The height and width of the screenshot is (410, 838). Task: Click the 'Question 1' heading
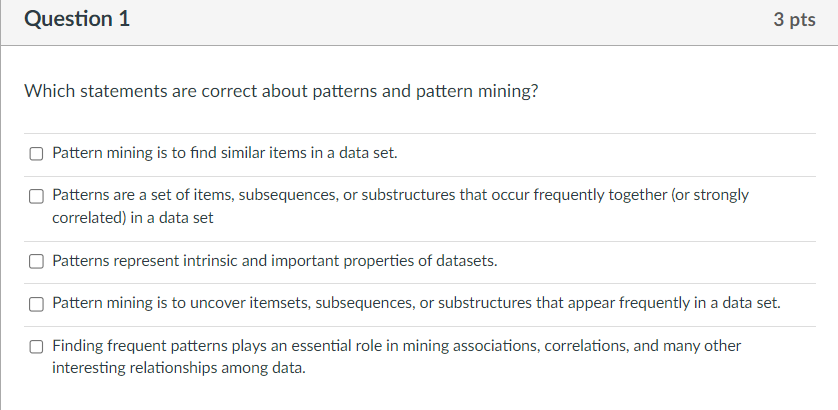point(76,20)
